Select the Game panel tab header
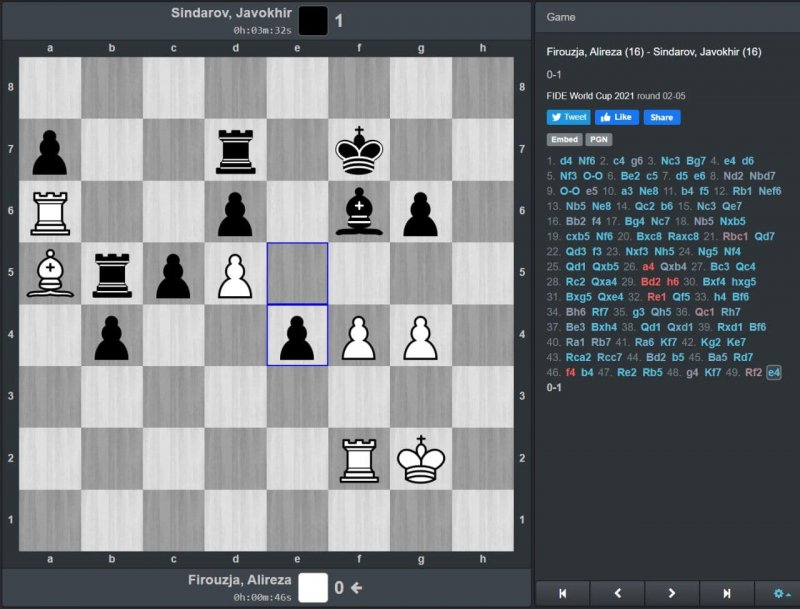 (x=561, y=17)
